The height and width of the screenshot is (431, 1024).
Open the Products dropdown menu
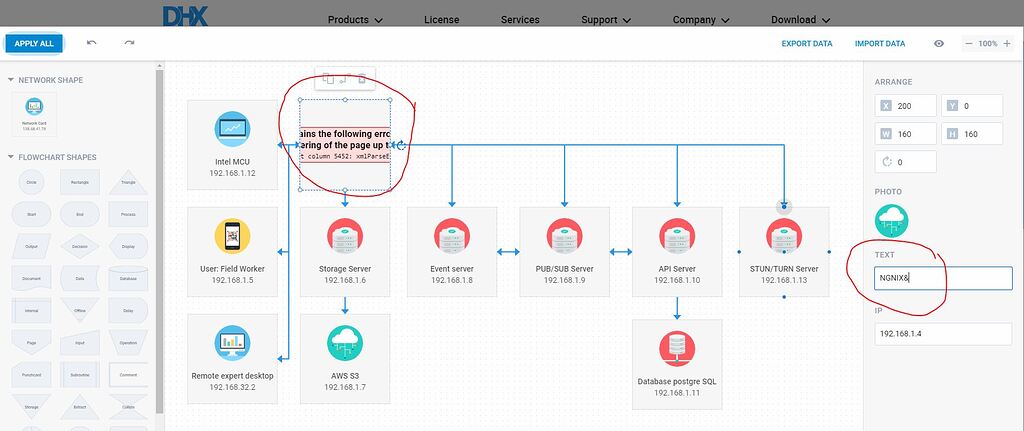click(355, 19)
